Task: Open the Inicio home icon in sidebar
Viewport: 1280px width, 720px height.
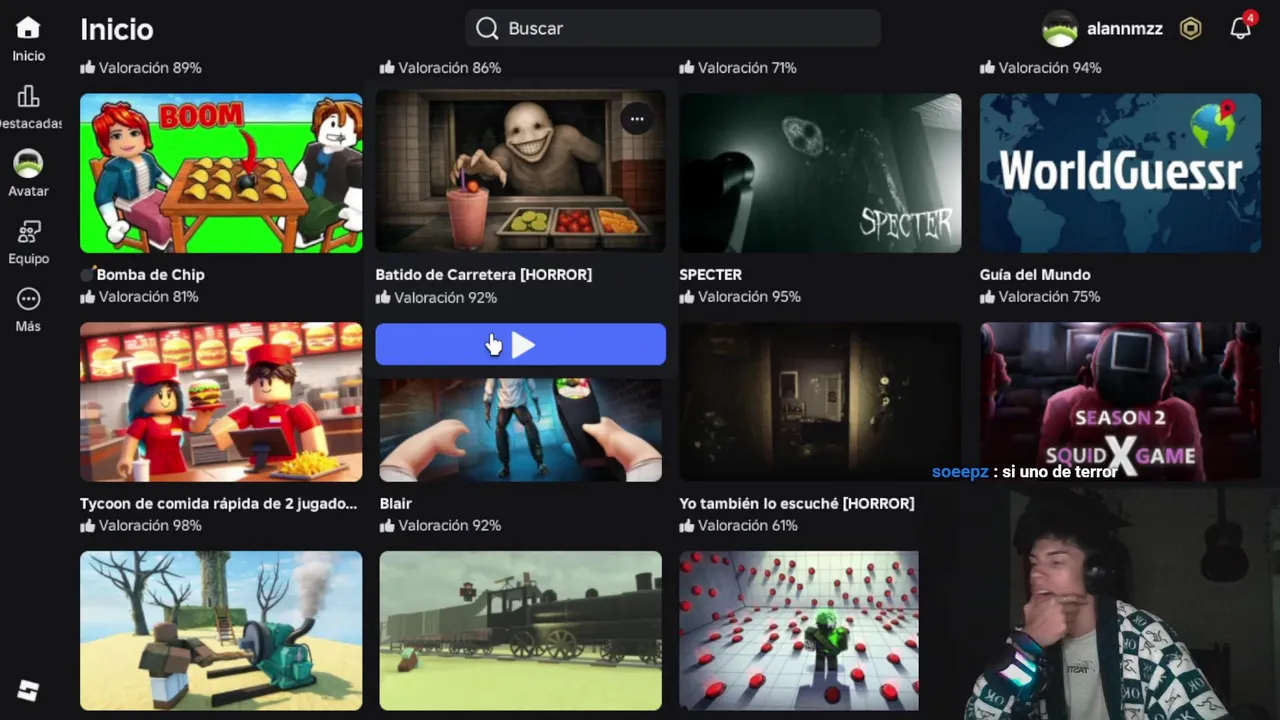Action: click(x=28, y=28)
